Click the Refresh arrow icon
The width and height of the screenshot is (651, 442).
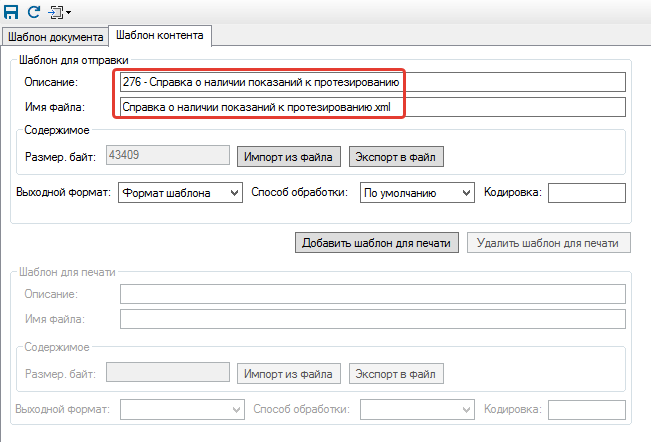tap(34, 12)
